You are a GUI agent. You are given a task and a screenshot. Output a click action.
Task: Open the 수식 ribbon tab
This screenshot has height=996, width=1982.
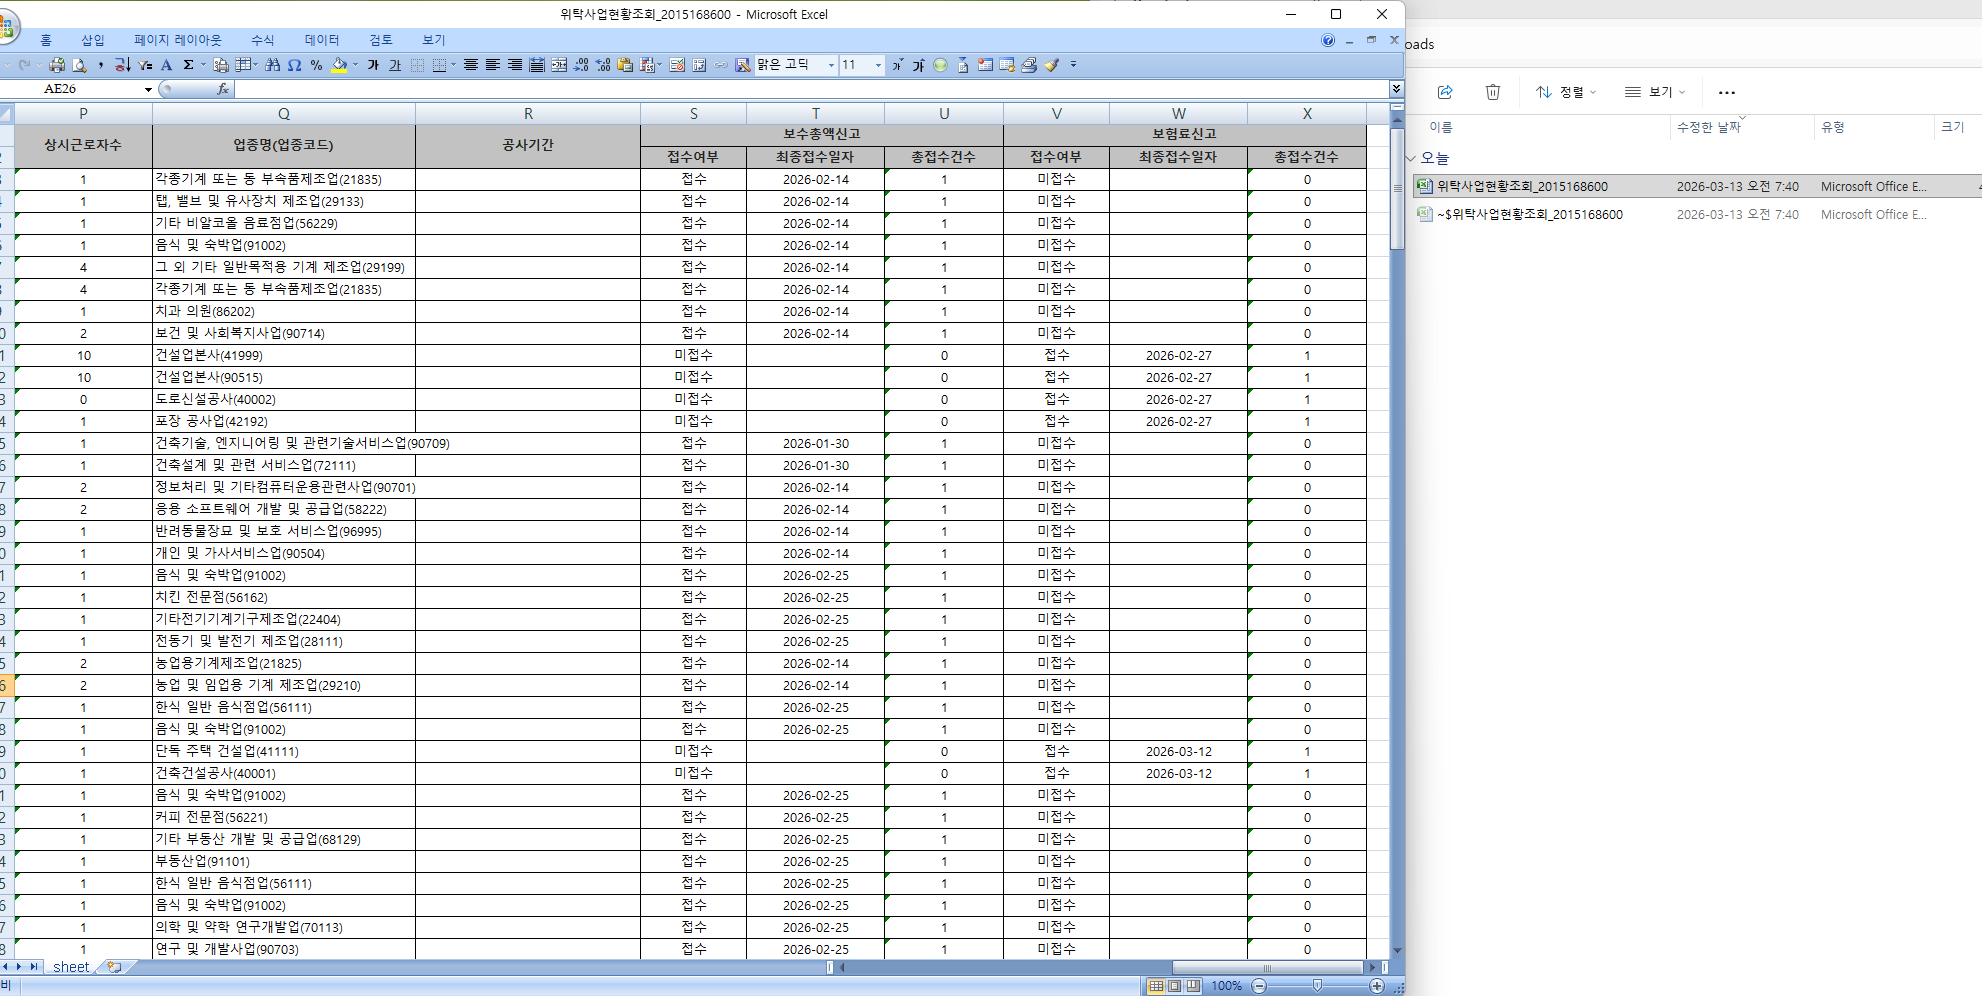point(262,40)
